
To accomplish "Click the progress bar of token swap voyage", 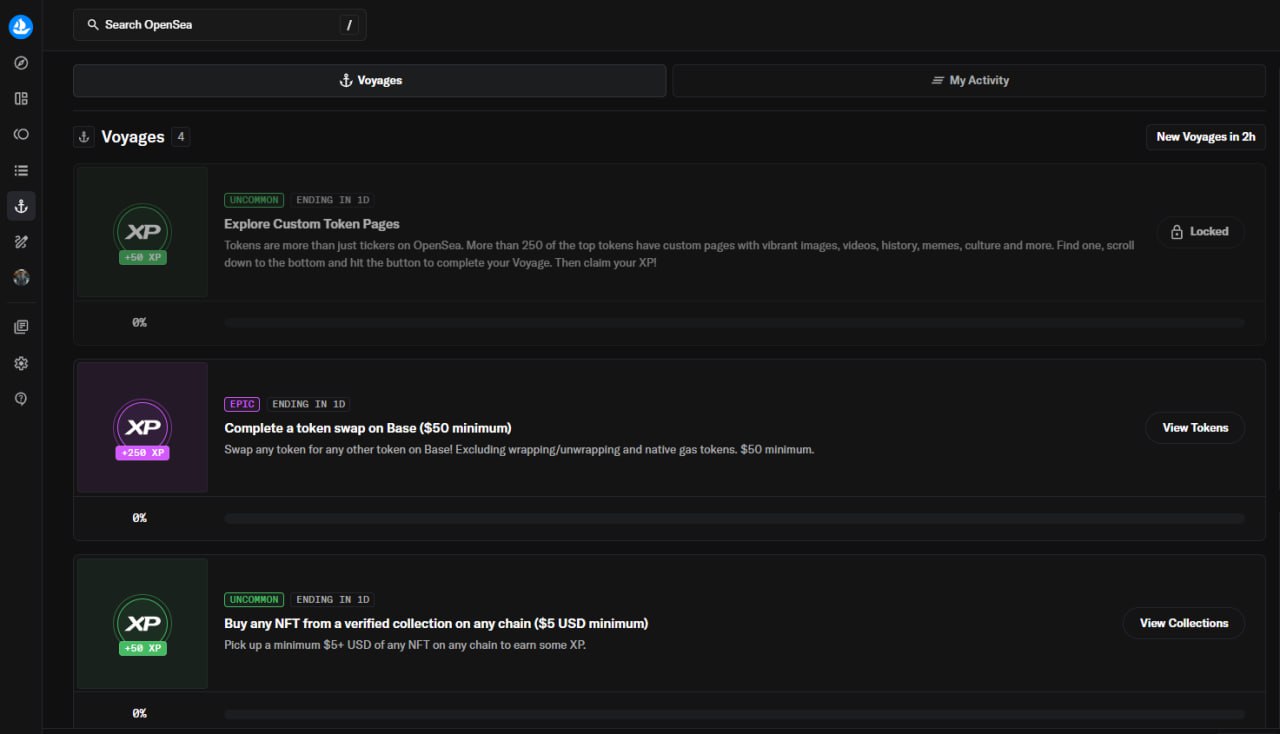I will (x=735, y=518).
